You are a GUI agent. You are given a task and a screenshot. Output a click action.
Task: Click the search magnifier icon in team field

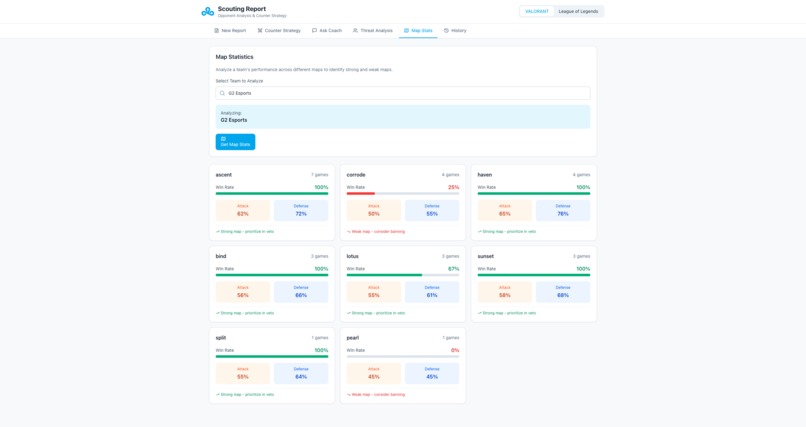[x=222, y=93]
